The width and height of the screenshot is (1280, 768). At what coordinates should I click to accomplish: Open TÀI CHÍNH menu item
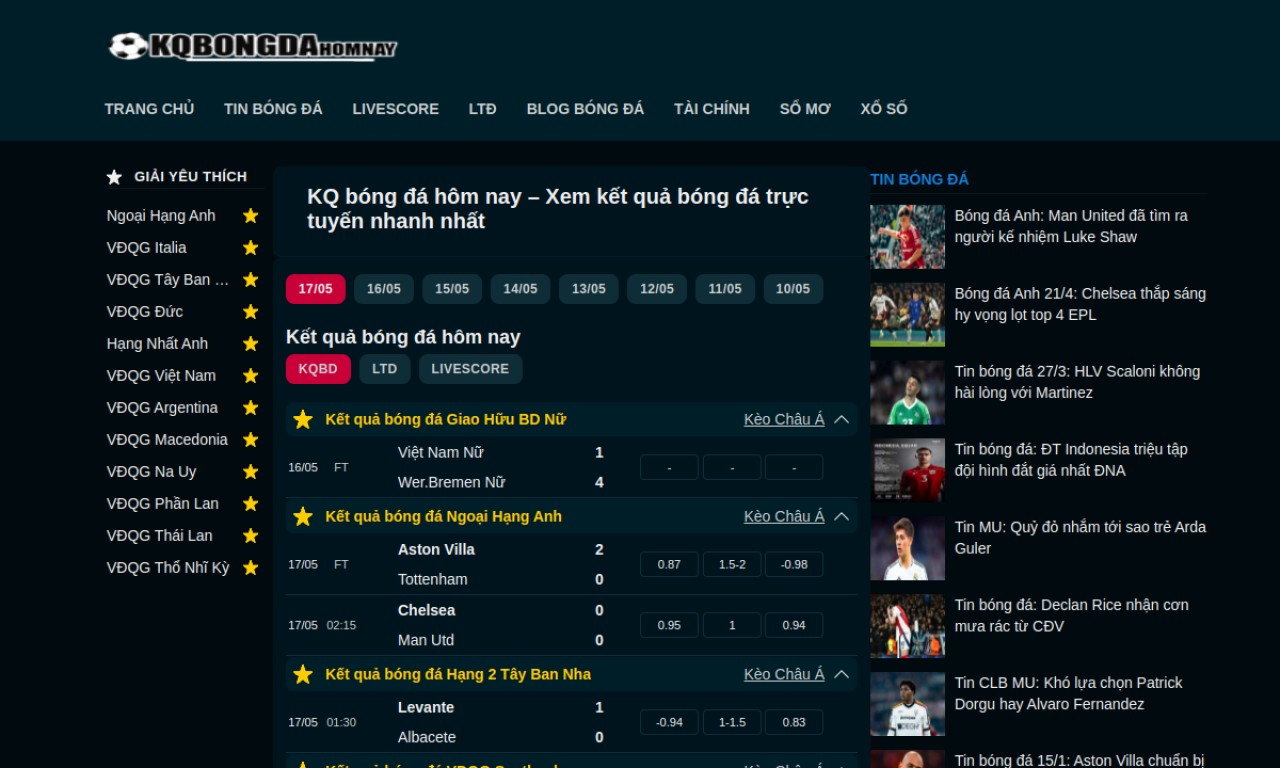[x=711, y=109]
